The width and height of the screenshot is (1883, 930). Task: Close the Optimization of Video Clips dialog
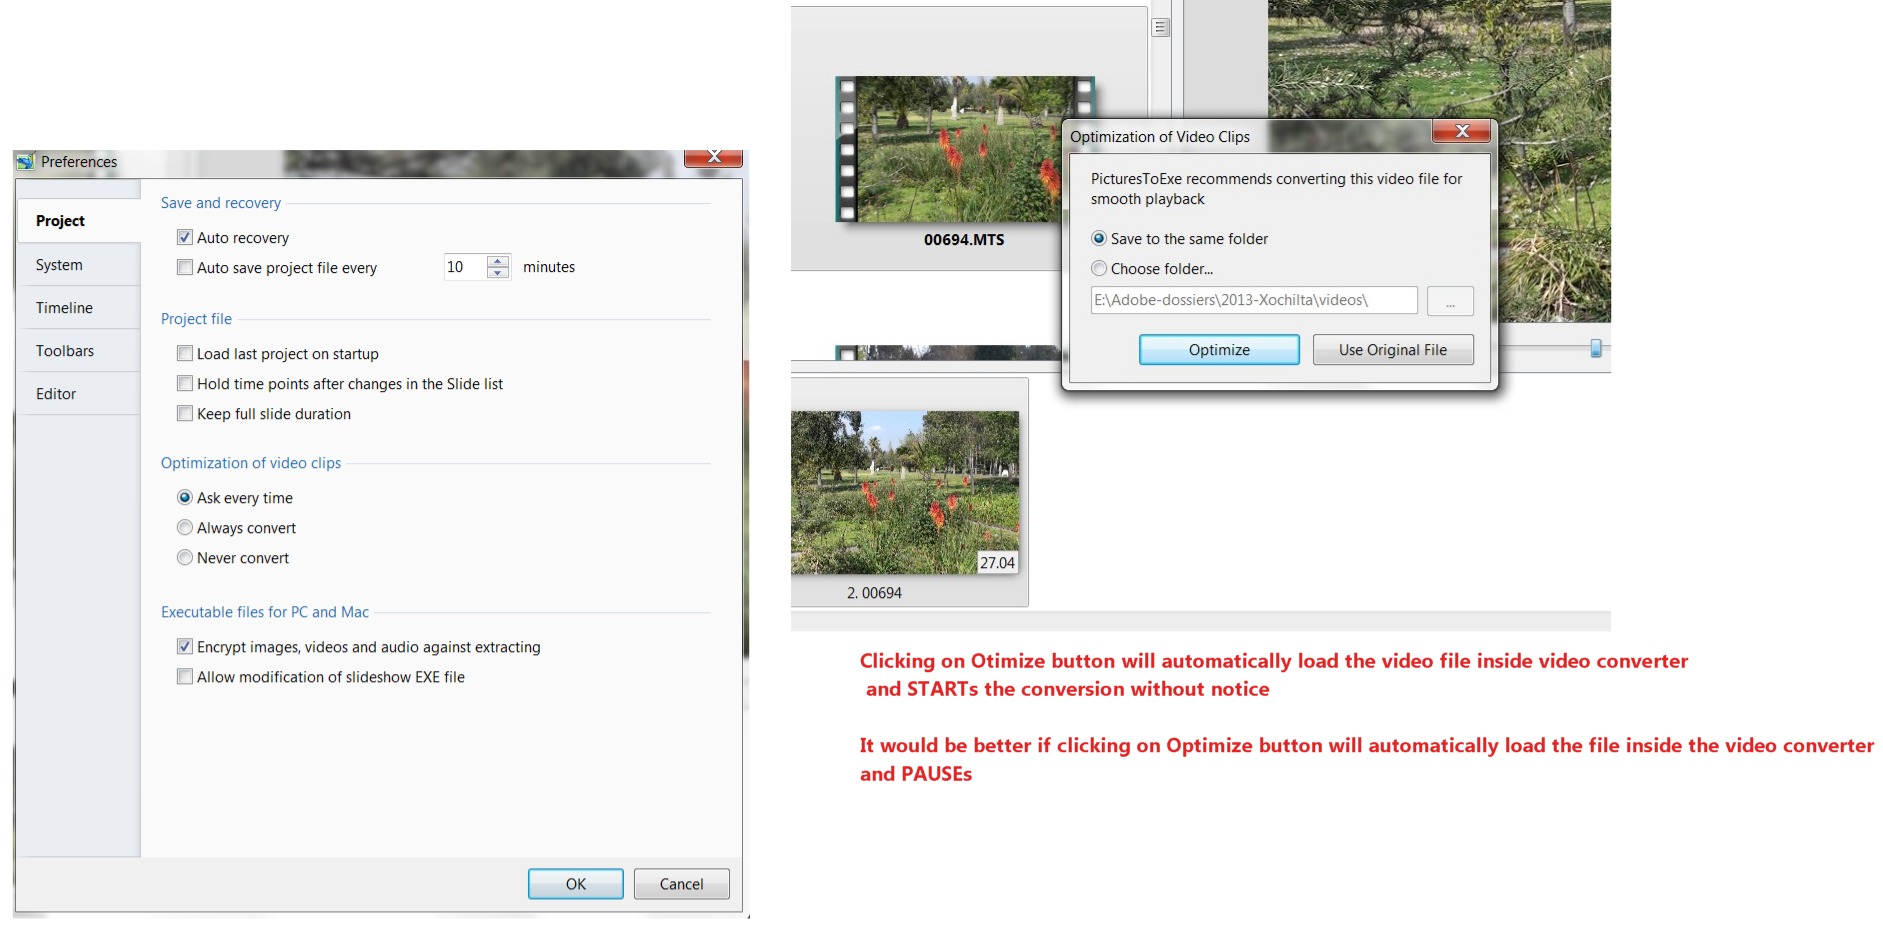point(1461,131)
